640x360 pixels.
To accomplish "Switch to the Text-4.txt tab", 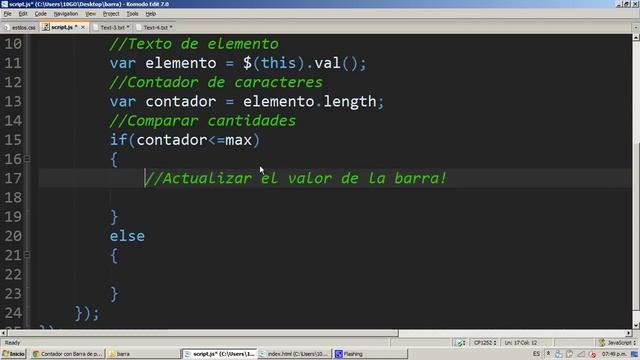I will [x=154, y=27].
